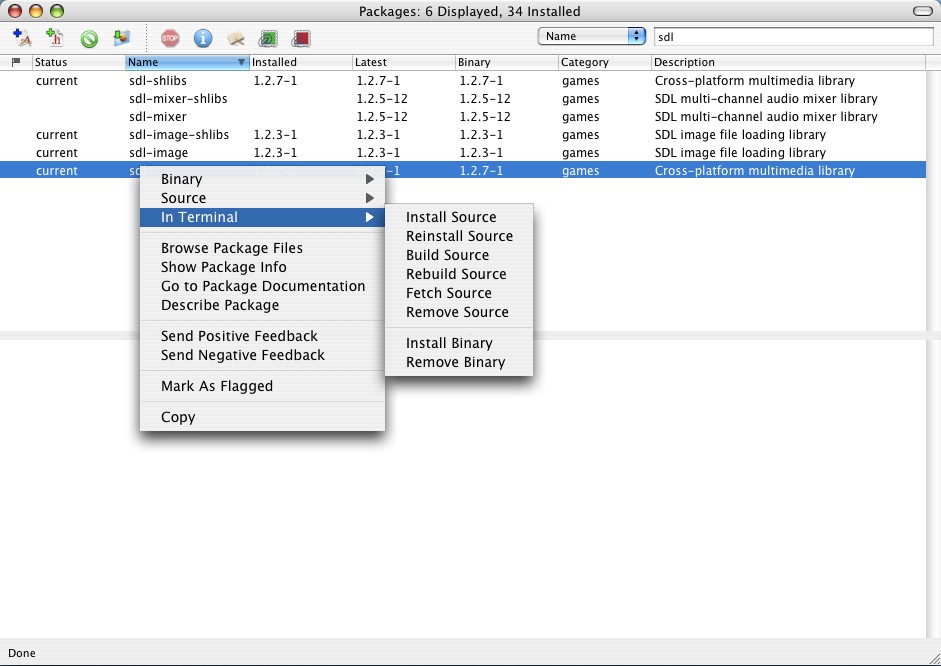Click the open book browse icon
This screenshot has height=666, width=941.
(x=236, y=39)
